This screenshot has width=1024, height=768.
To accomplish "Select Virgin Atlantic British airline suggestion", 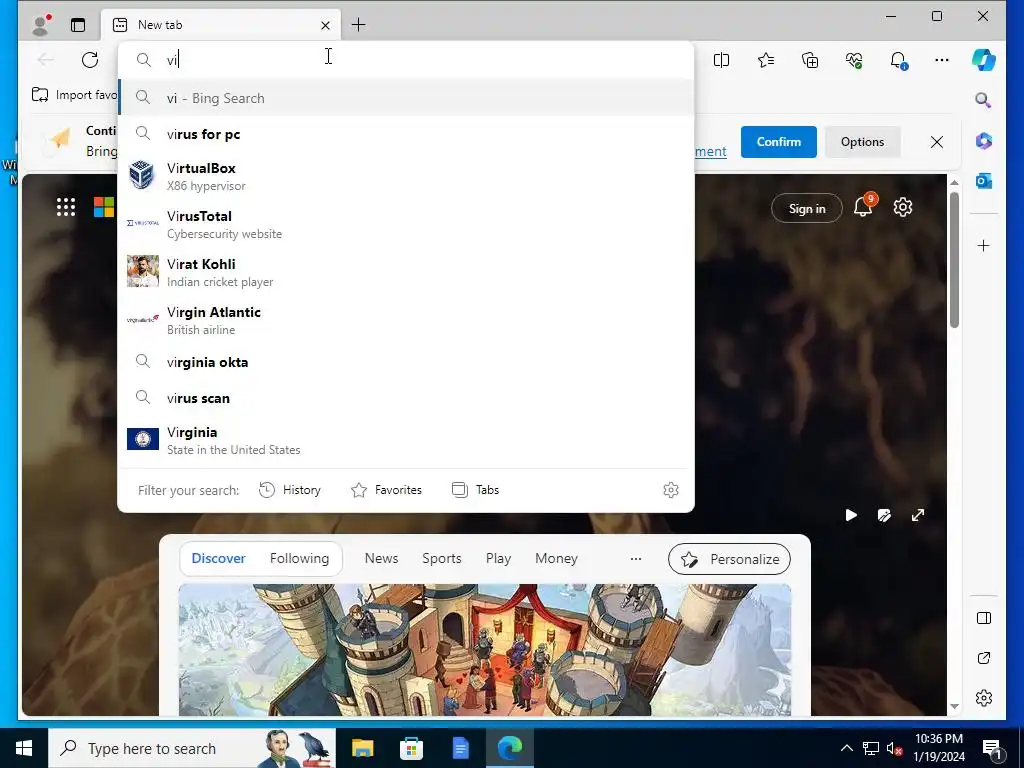I will 406,320.
